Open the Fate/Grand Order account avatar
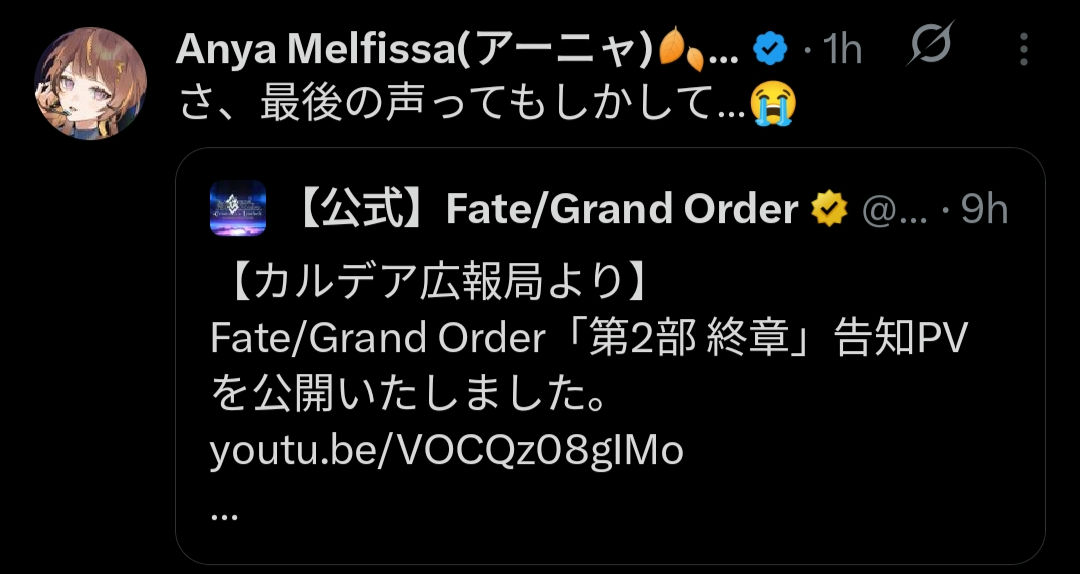Viewport: 1080px width, 574px height. (238, 208)
